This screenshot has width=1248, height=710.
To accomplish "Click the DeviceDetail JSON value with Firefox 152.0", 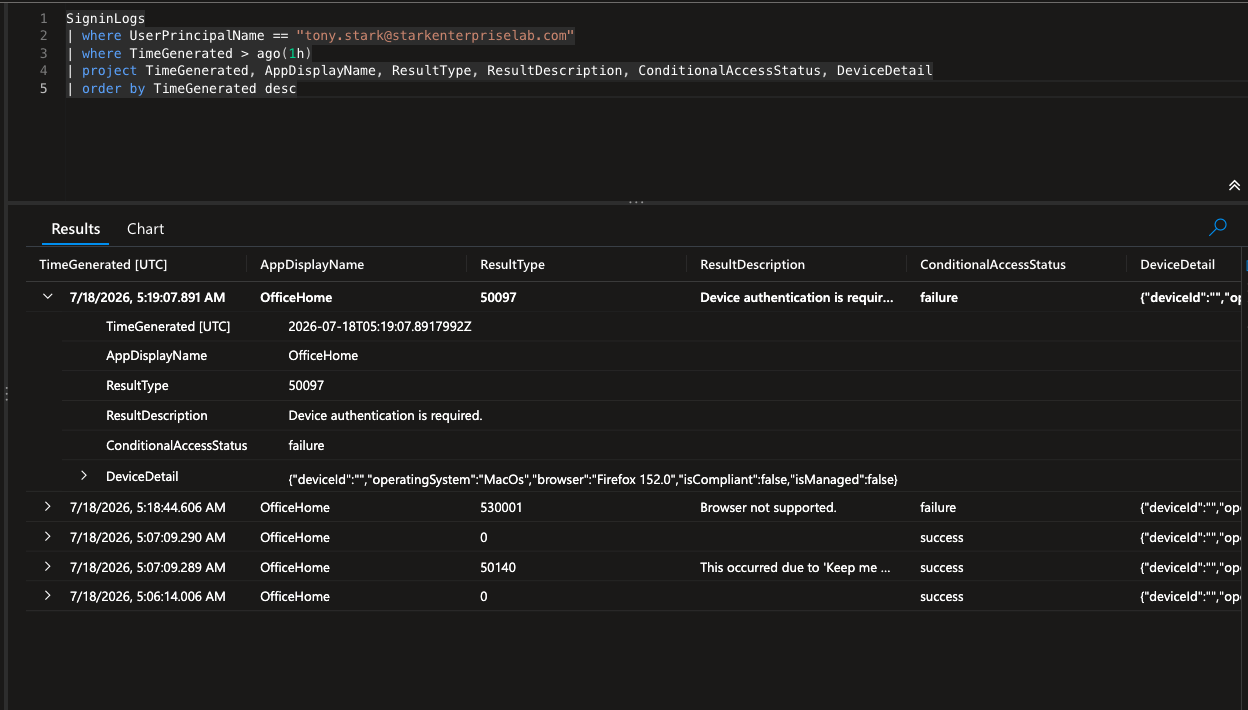I will [593, 480].
